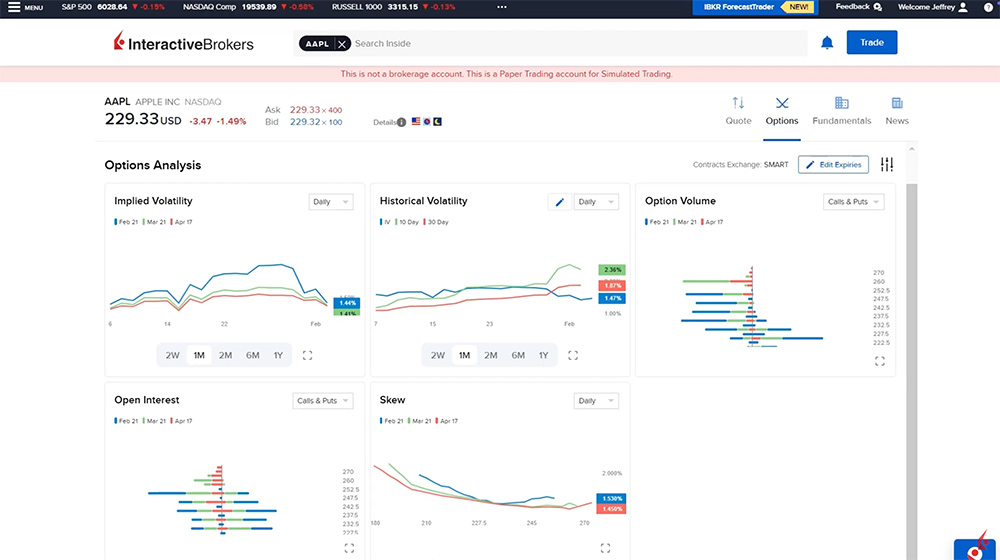
Task: Select 6M range on Implied Volatility
Action: pyautogui.click(x=253, y=355)
